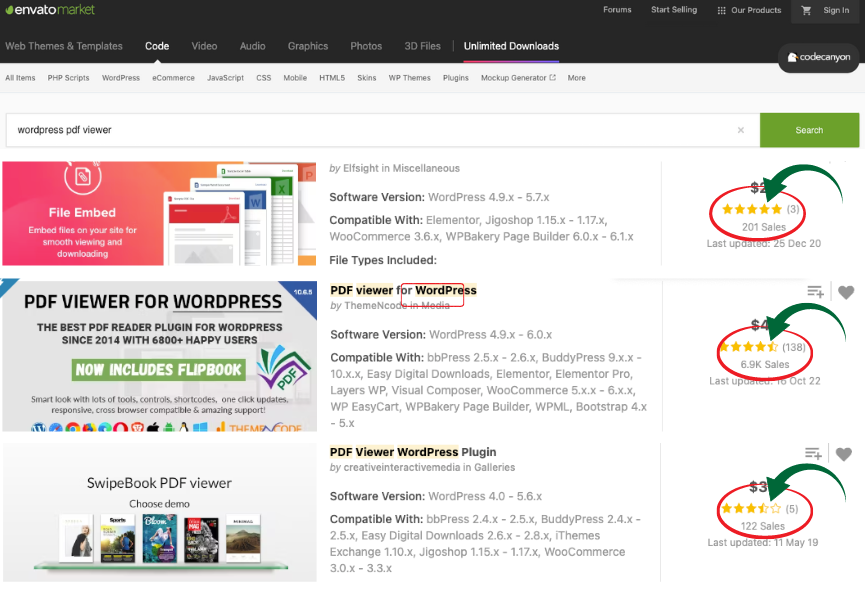
Task: Click the 201 Sales text
Action: point(763,227)
